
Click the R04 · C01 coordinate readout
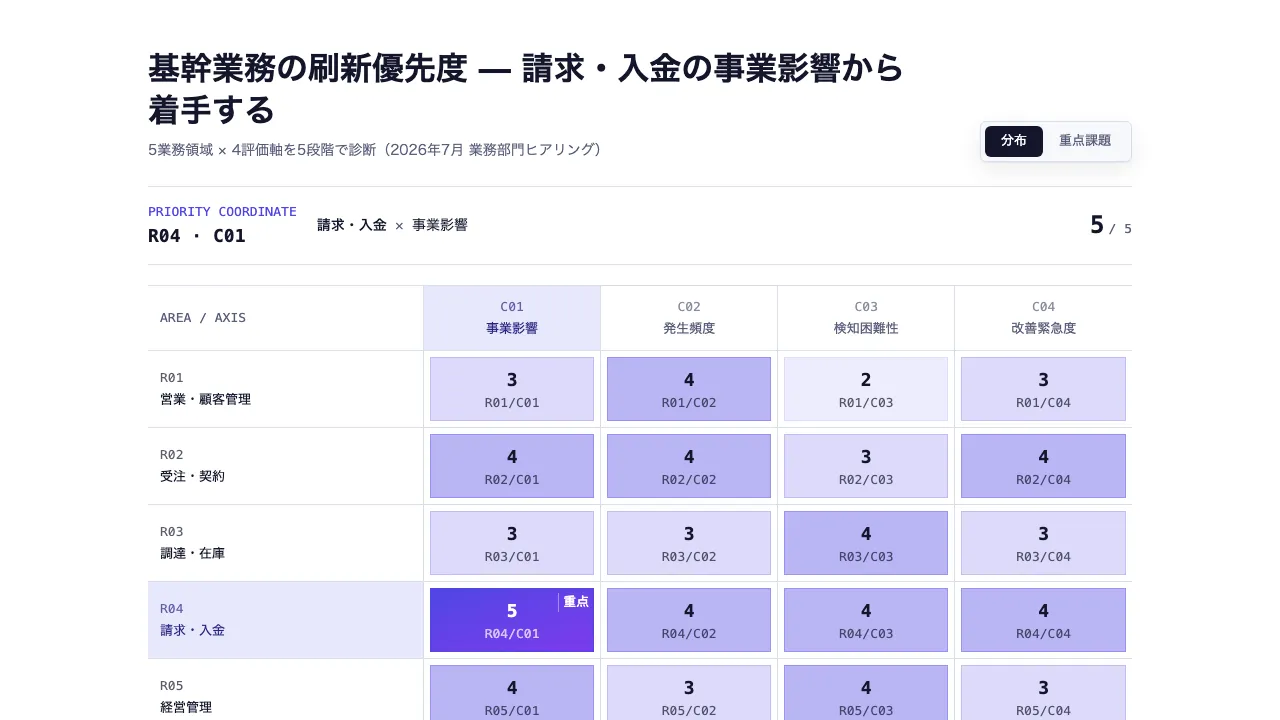(x=197, y=236)
